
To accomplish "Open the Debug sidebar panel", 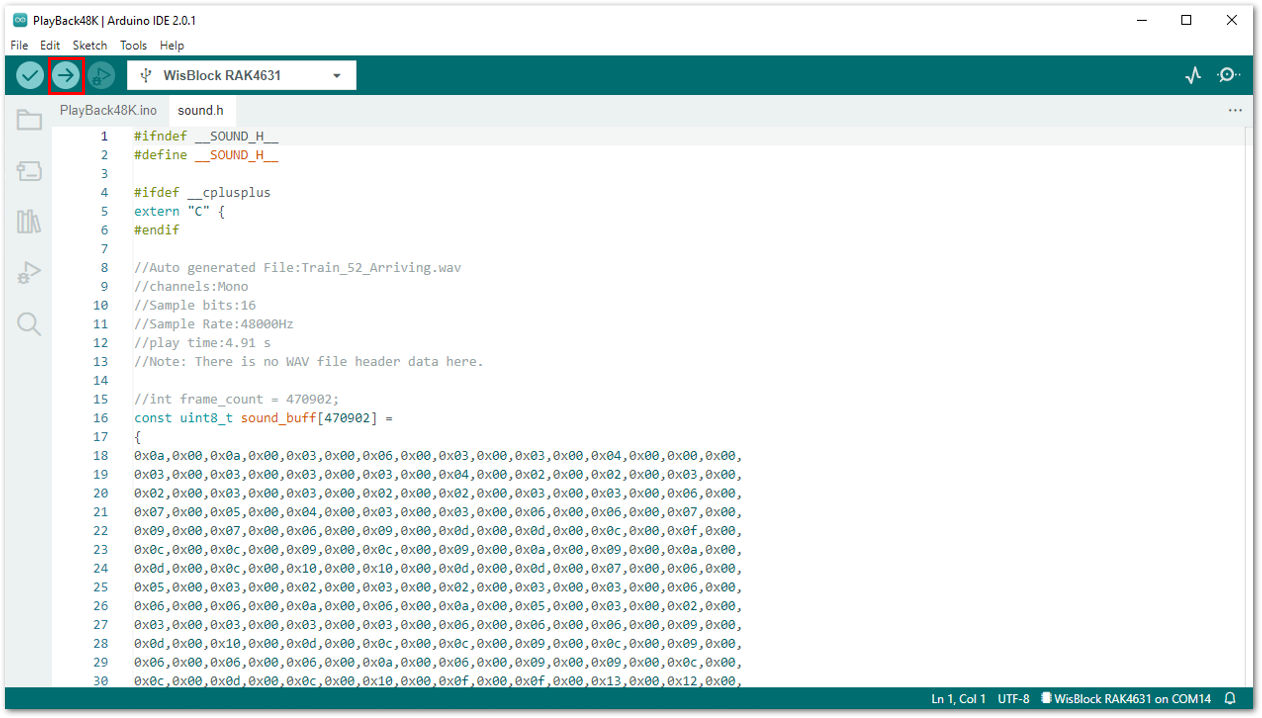I will click(x=29, y=273).
